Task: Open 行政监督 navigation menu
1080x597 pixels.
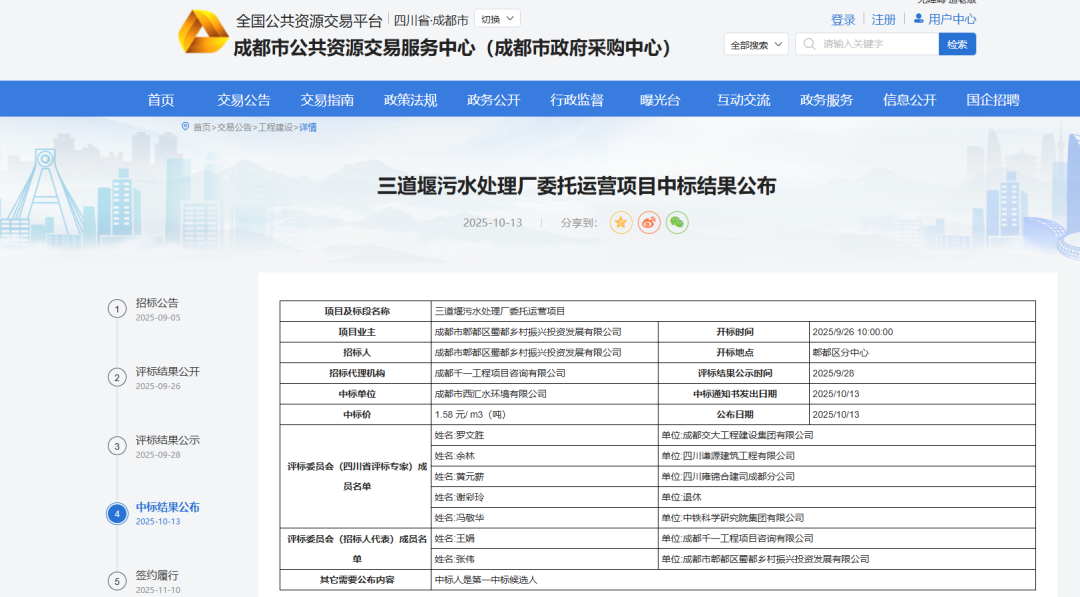Action: (577, 100)
